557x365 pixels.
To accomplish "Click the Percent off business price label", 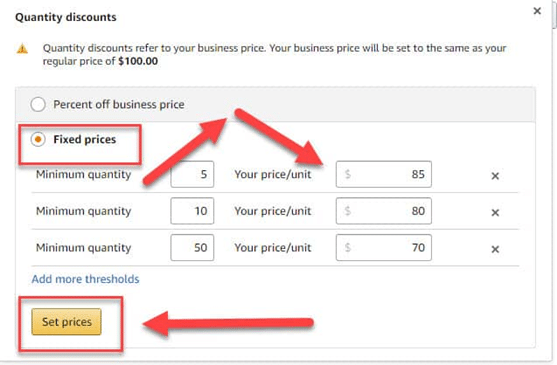I will tap(119, 104).
